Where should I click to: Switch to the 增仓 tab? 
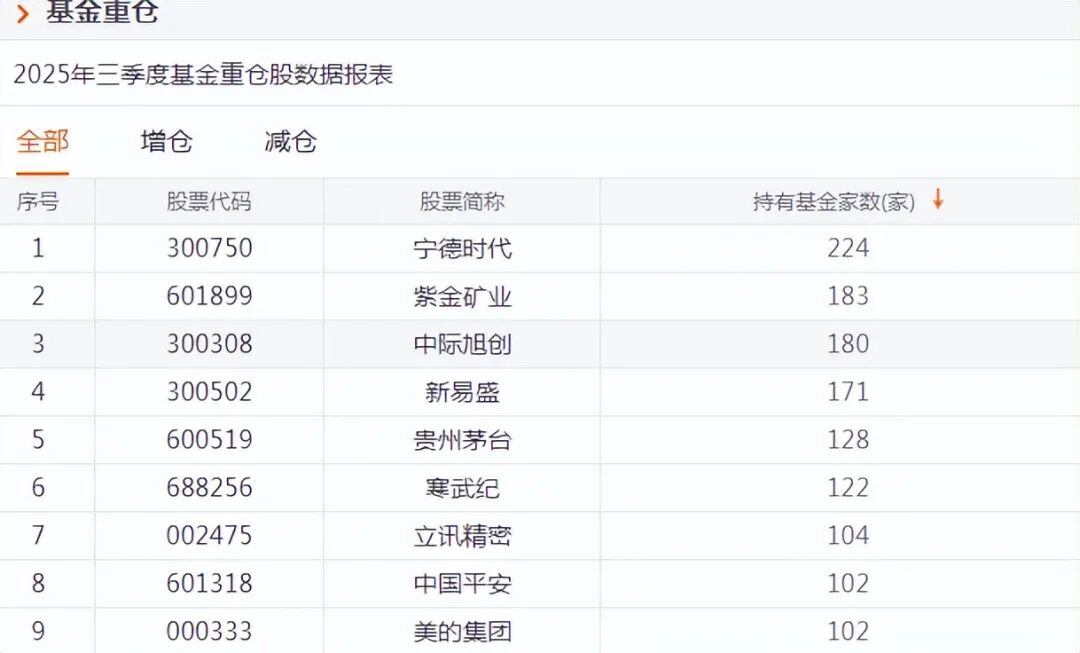167,141
